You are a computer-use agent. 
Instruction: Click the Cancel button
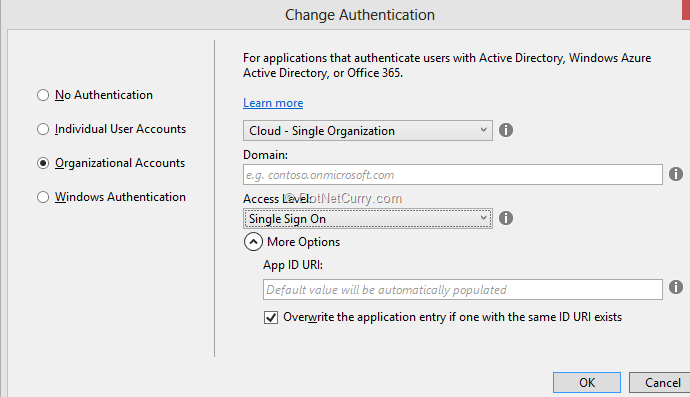click(661, 382)
